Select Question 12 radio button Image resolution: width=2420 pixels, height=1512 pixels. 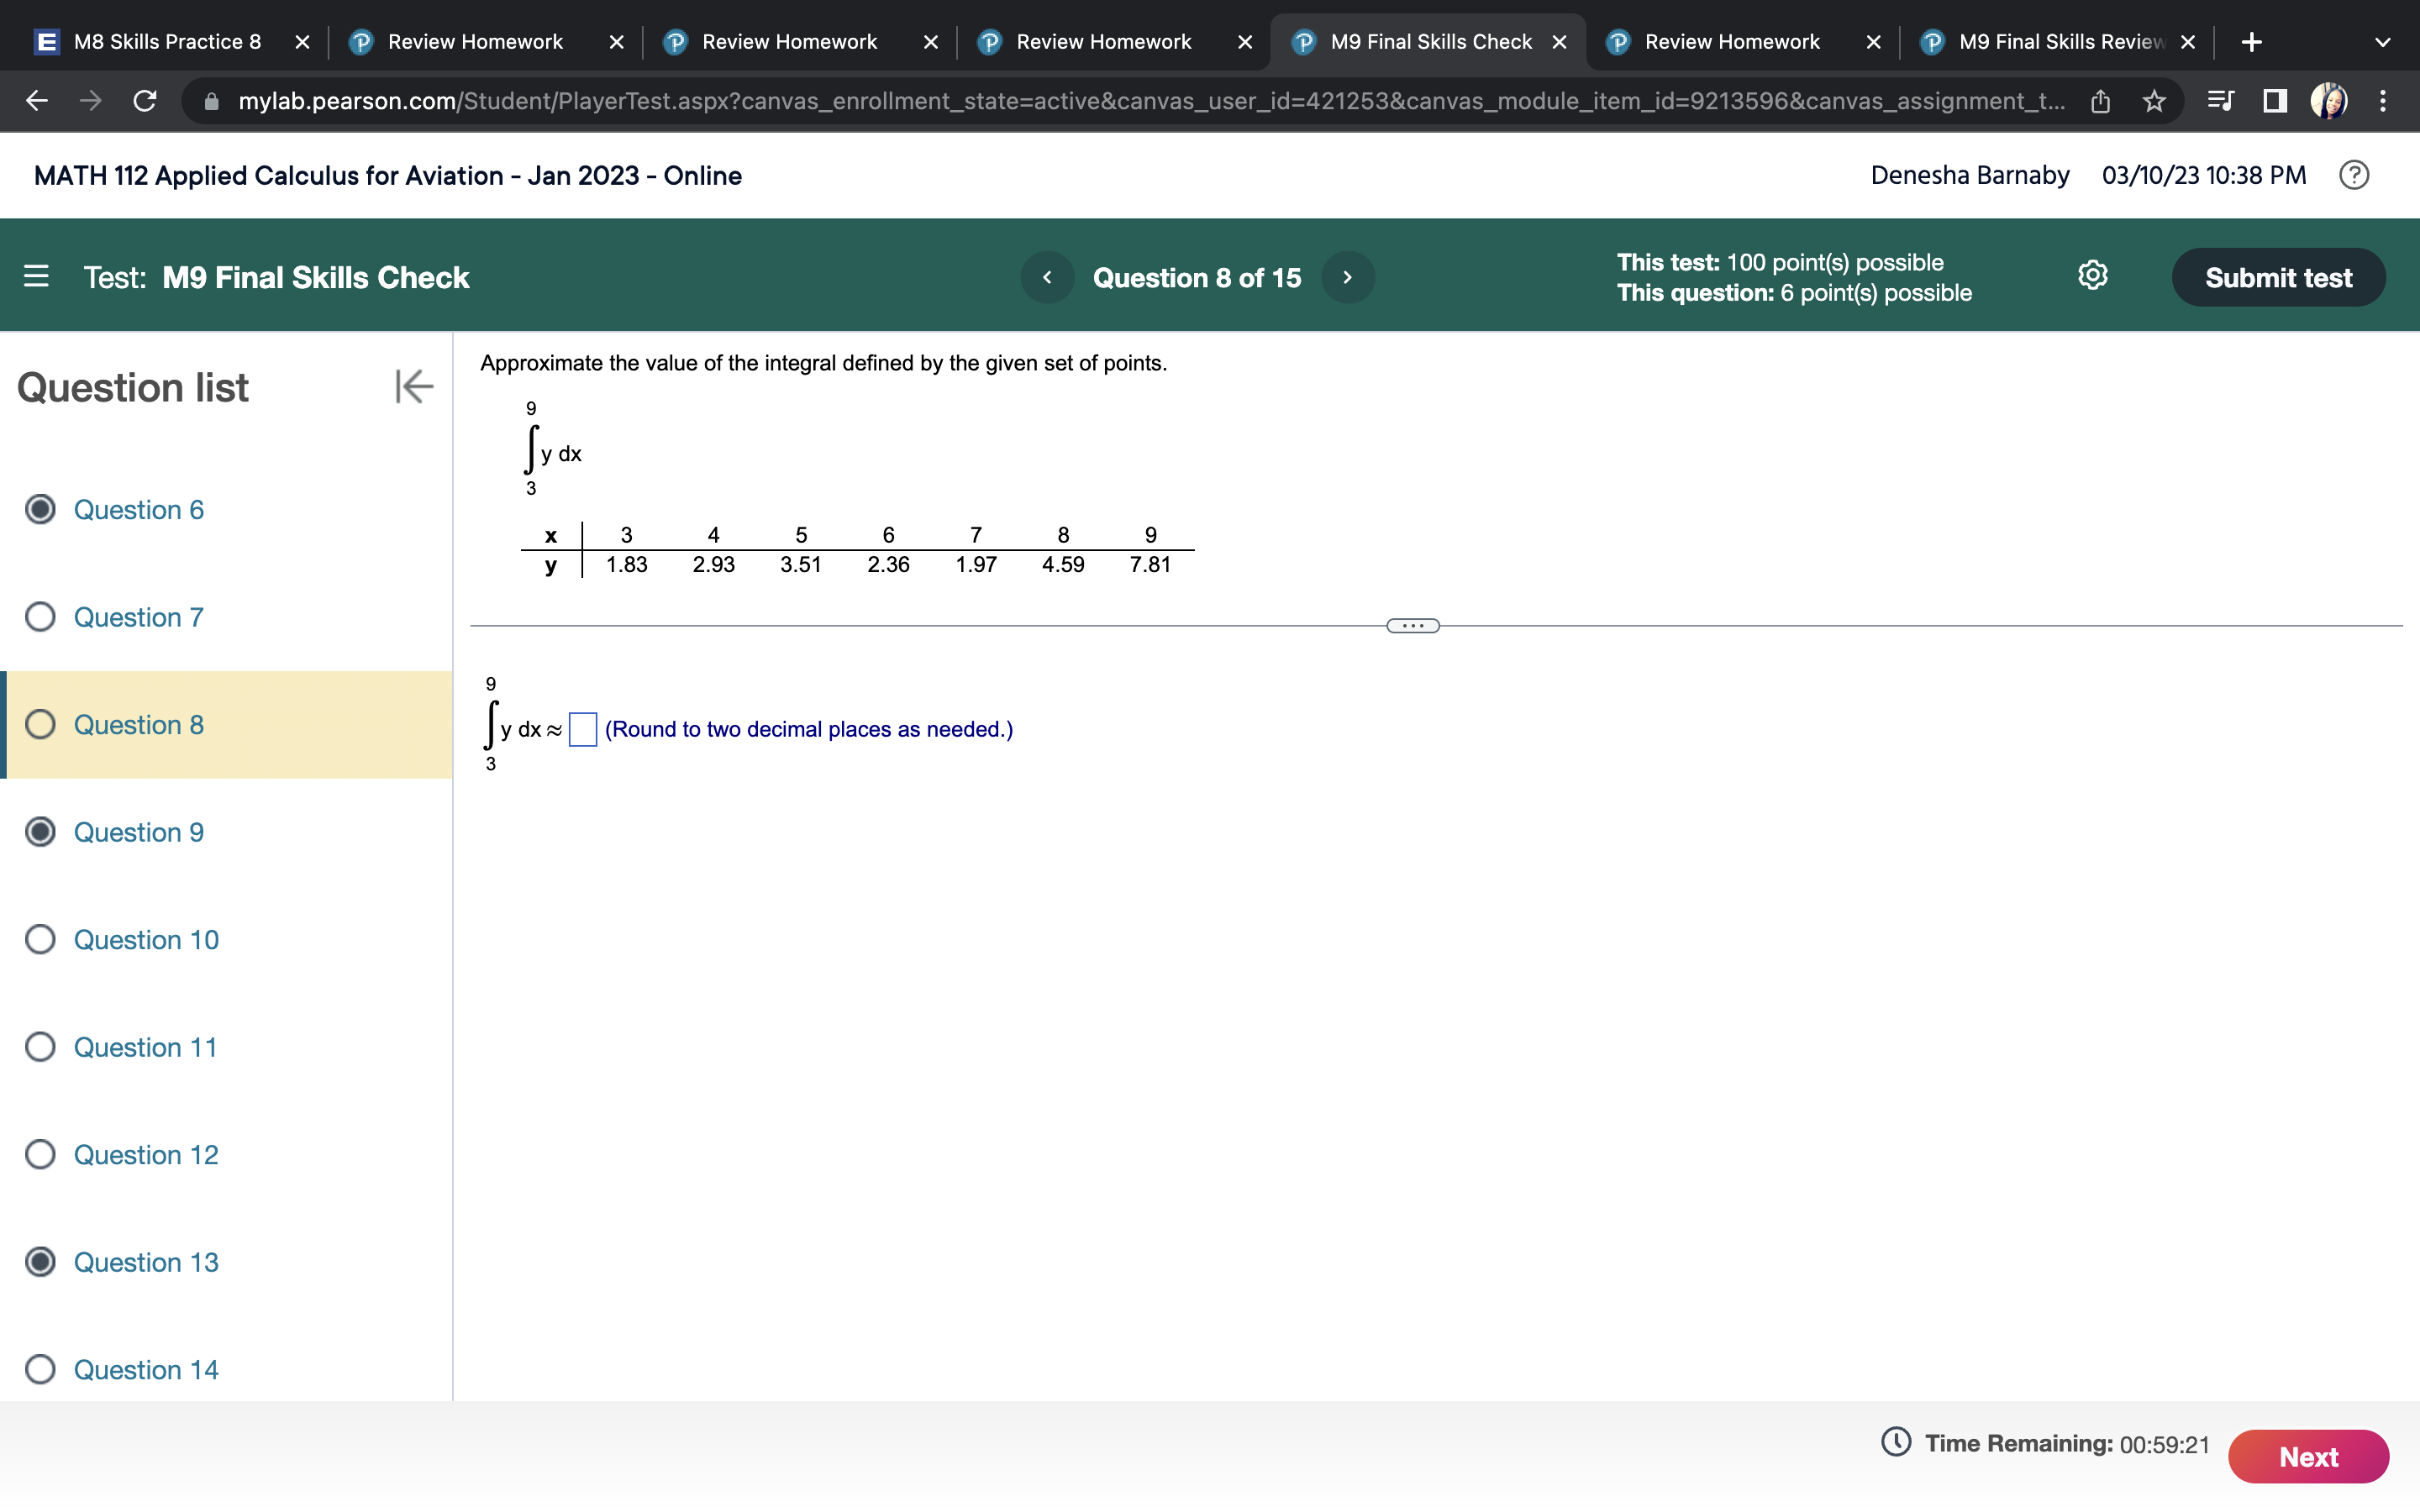(x=40, y=1154)
